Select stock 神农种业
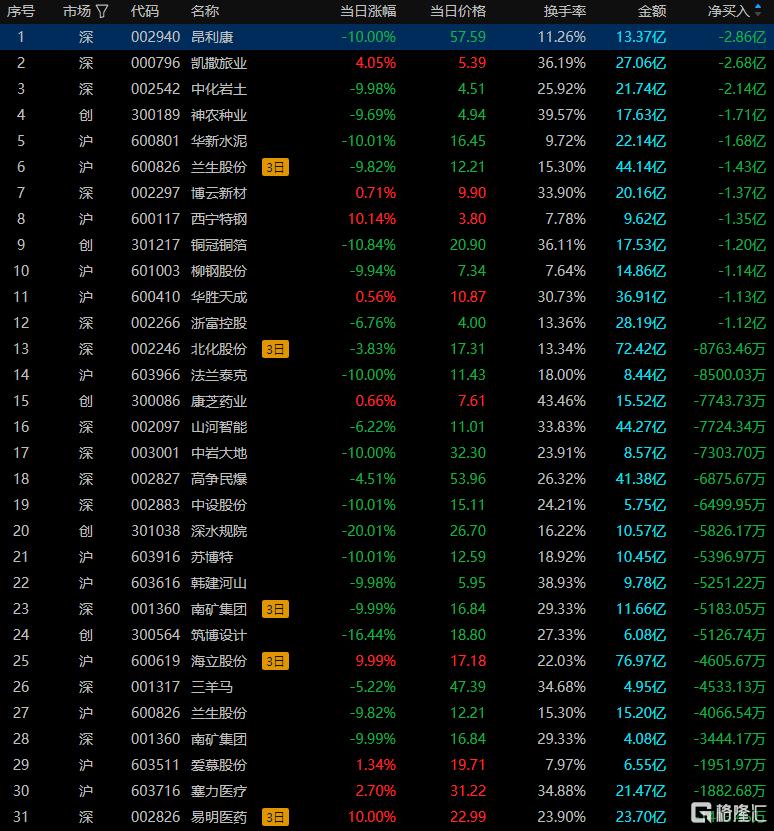 pos(219,115)
